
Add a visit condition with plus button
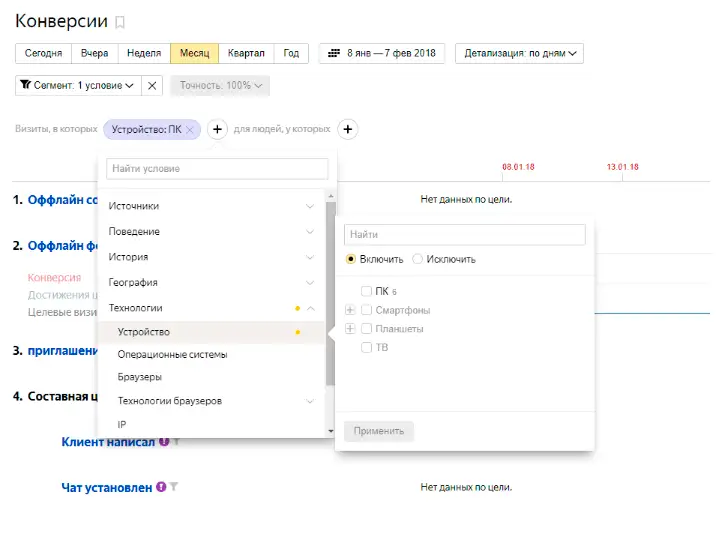[x=217, y=129]
